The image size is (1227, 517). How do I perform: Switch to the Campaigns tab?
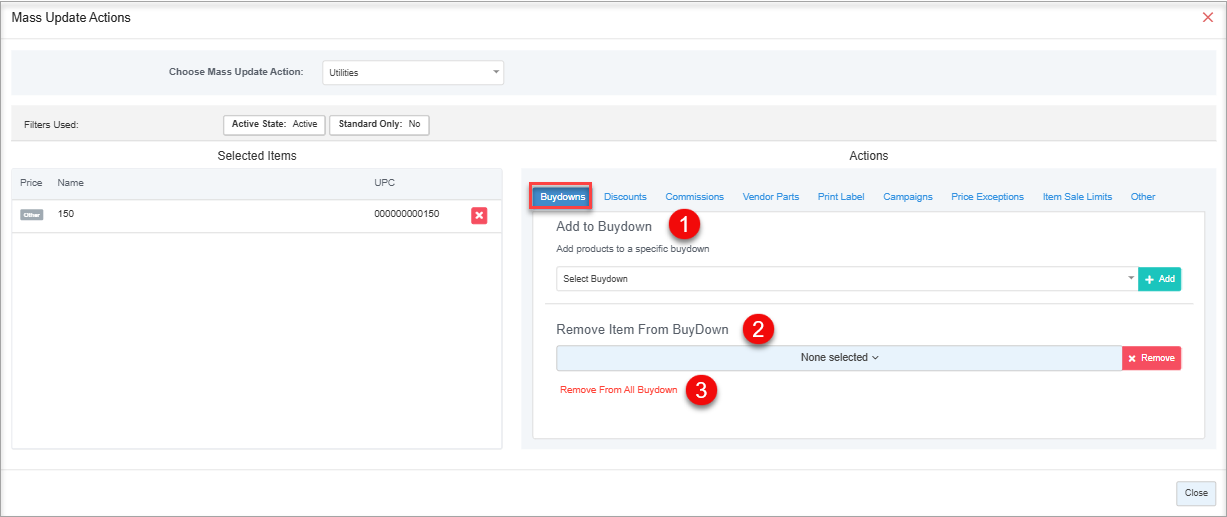[x=907, y=197]
